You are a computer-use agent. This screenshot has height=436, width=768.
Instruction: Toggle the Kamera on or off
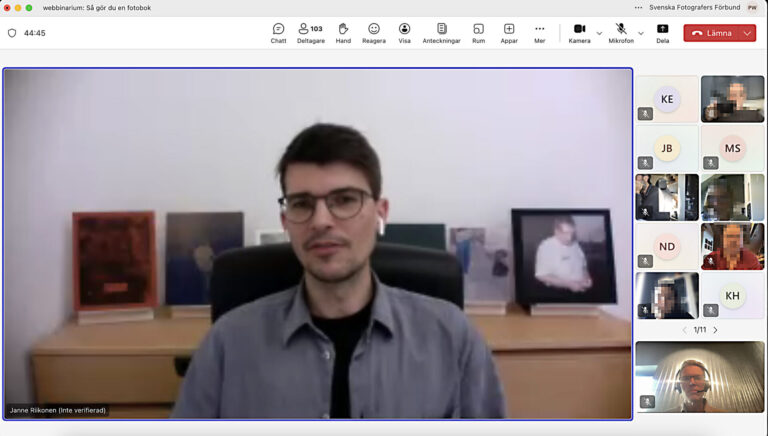coord(579,33)
